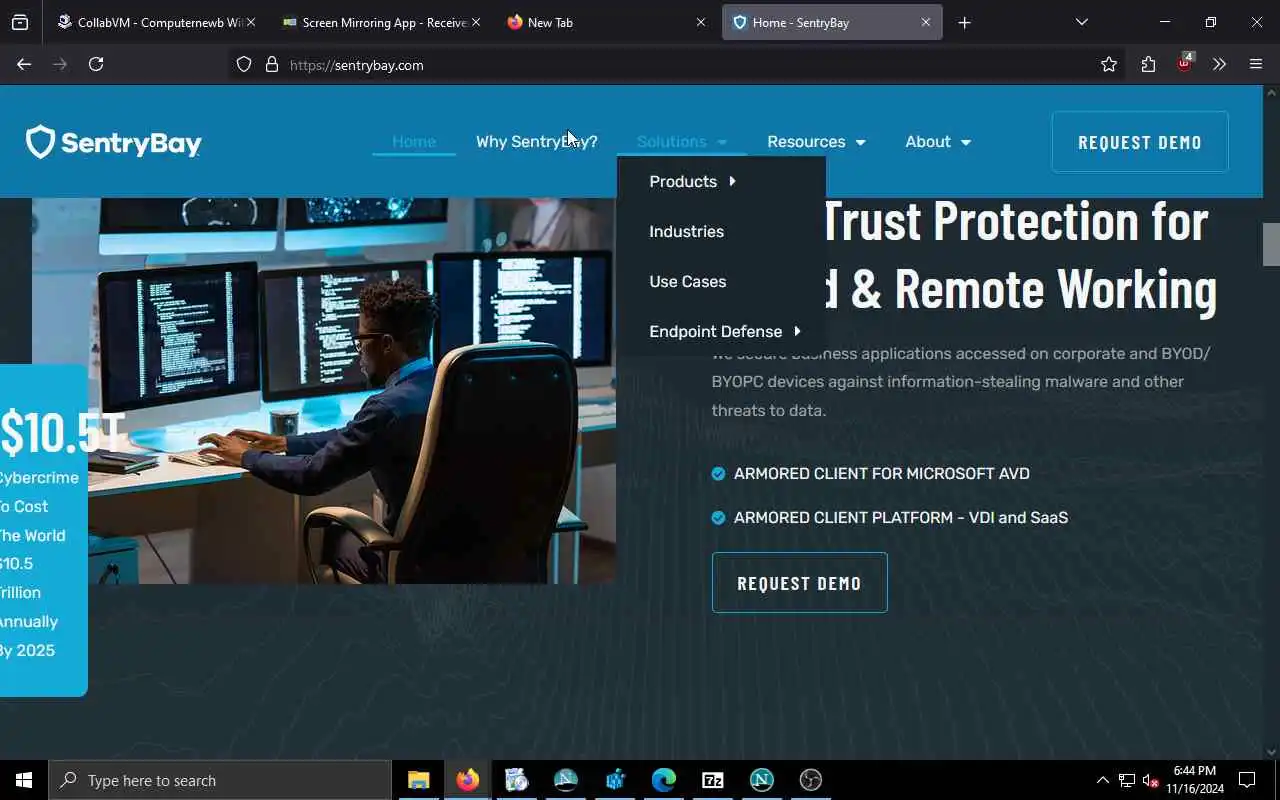Open Firefox View in the tab bar
Image resolution: width=1280 pixels, height=800 pixels.
pyautogui.click(x=20, y=22)
